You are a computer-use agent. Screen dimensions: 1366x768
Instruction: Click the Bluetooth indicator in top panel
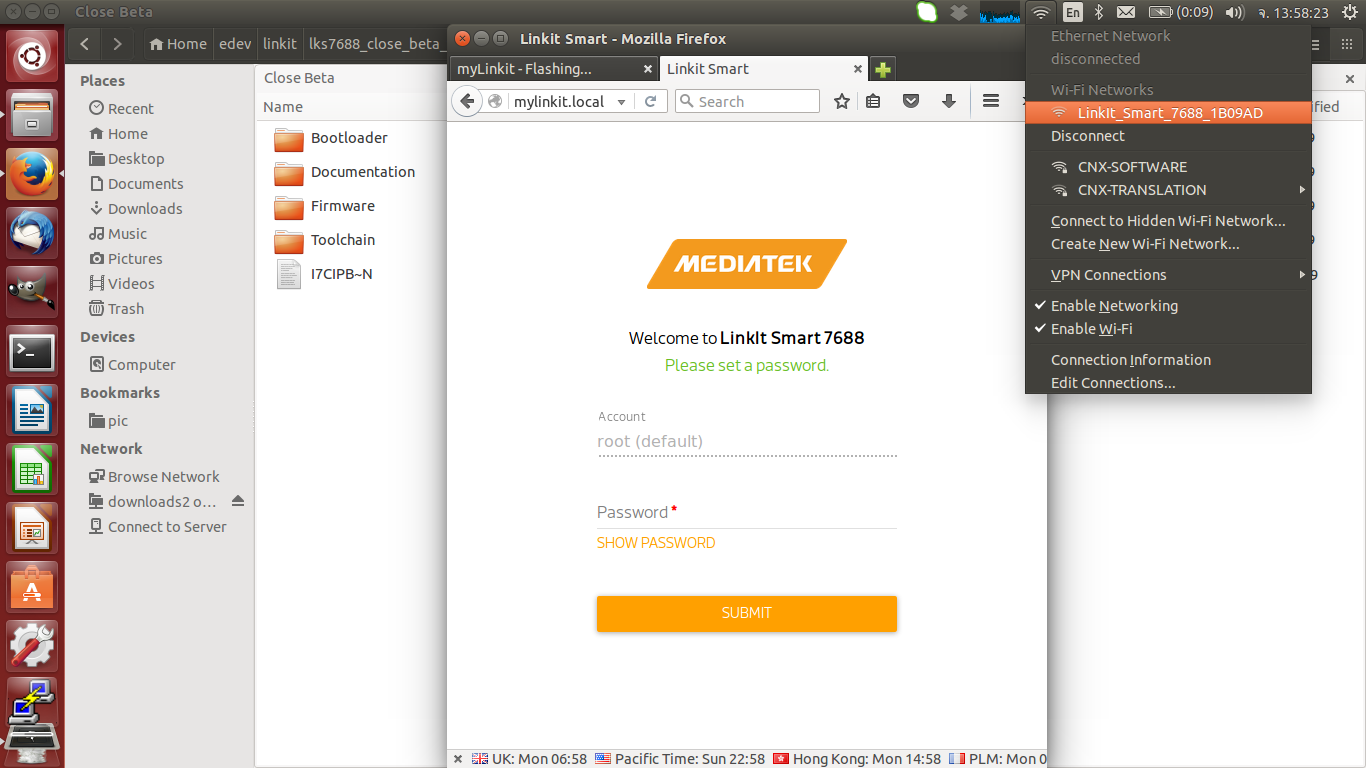pyautogui.click(x=1098, y=12)
